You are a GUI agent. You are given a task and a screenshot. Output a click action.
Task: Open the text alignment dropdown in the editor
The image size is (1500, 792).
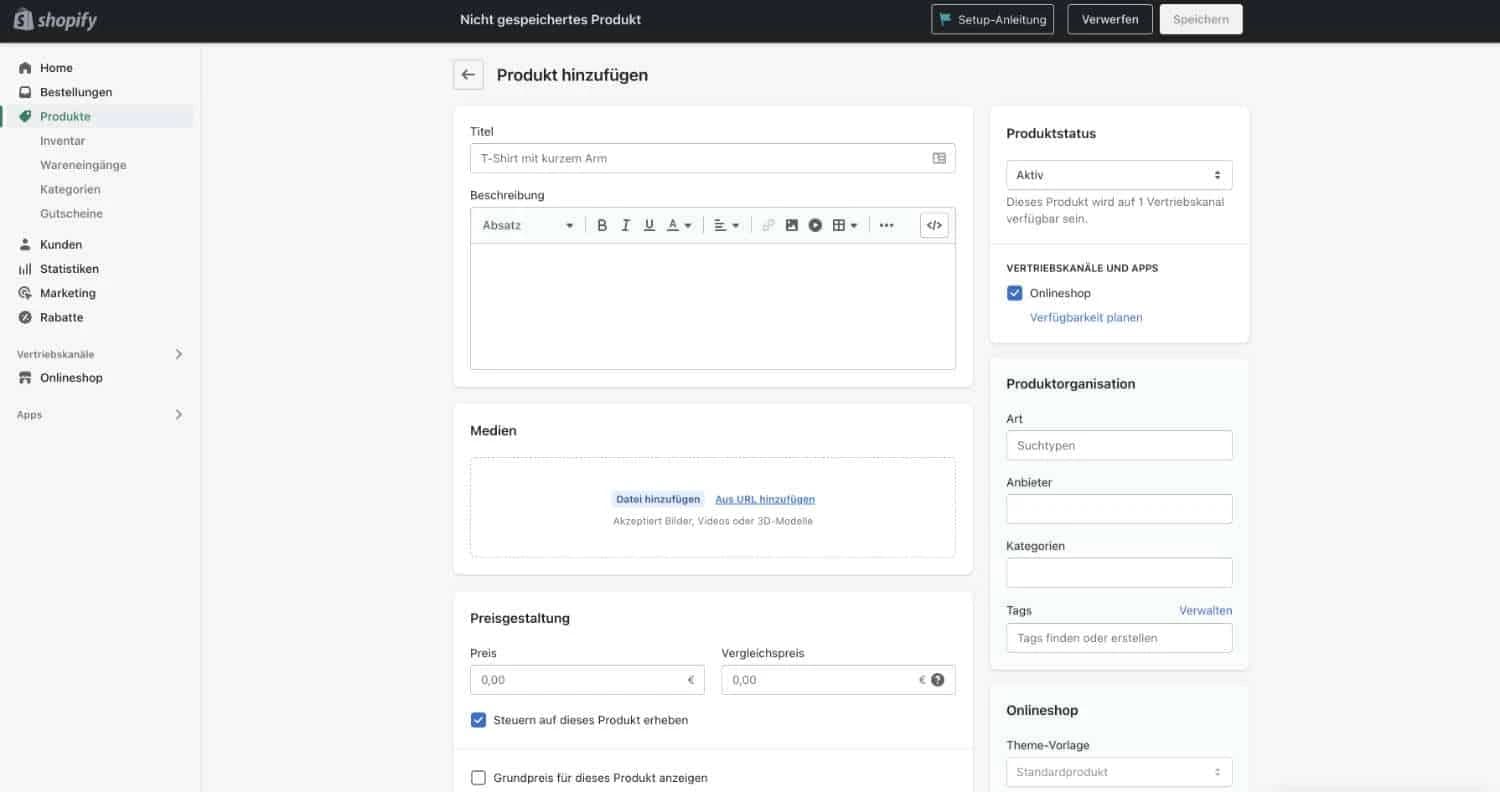tap(727, 225)
